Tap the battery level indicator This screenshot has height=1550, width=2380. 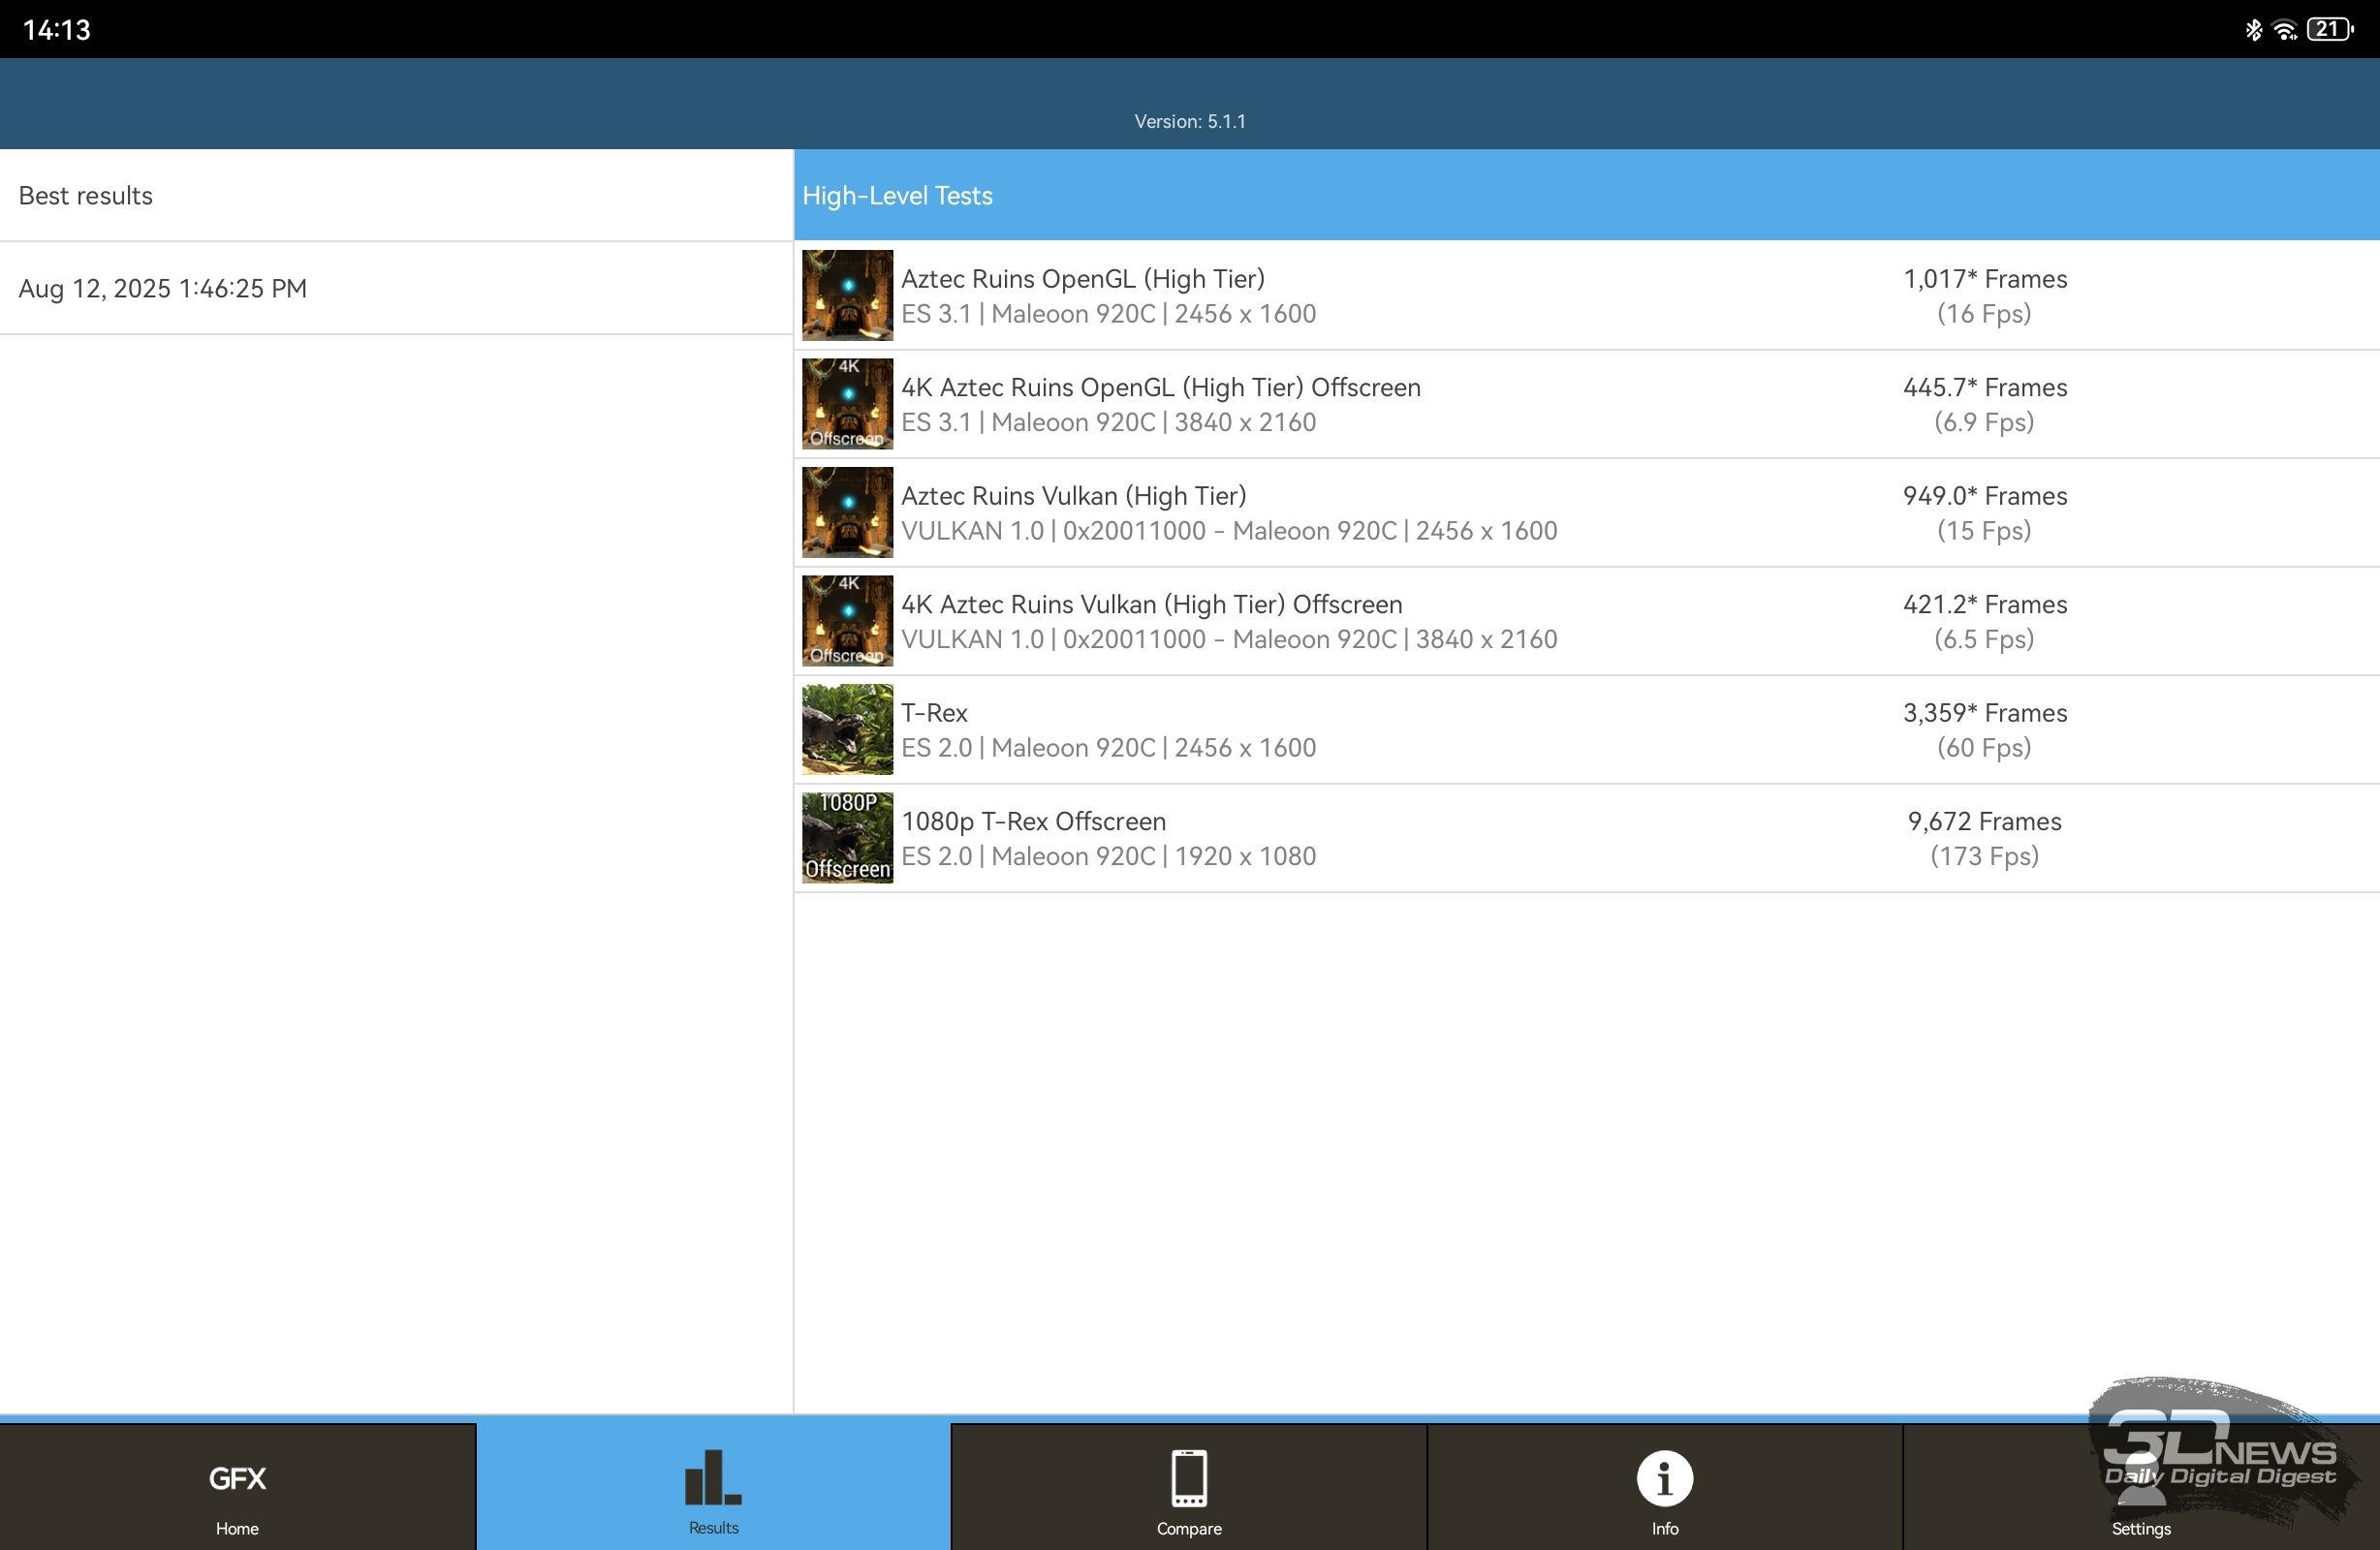(x=2329, y=29)
